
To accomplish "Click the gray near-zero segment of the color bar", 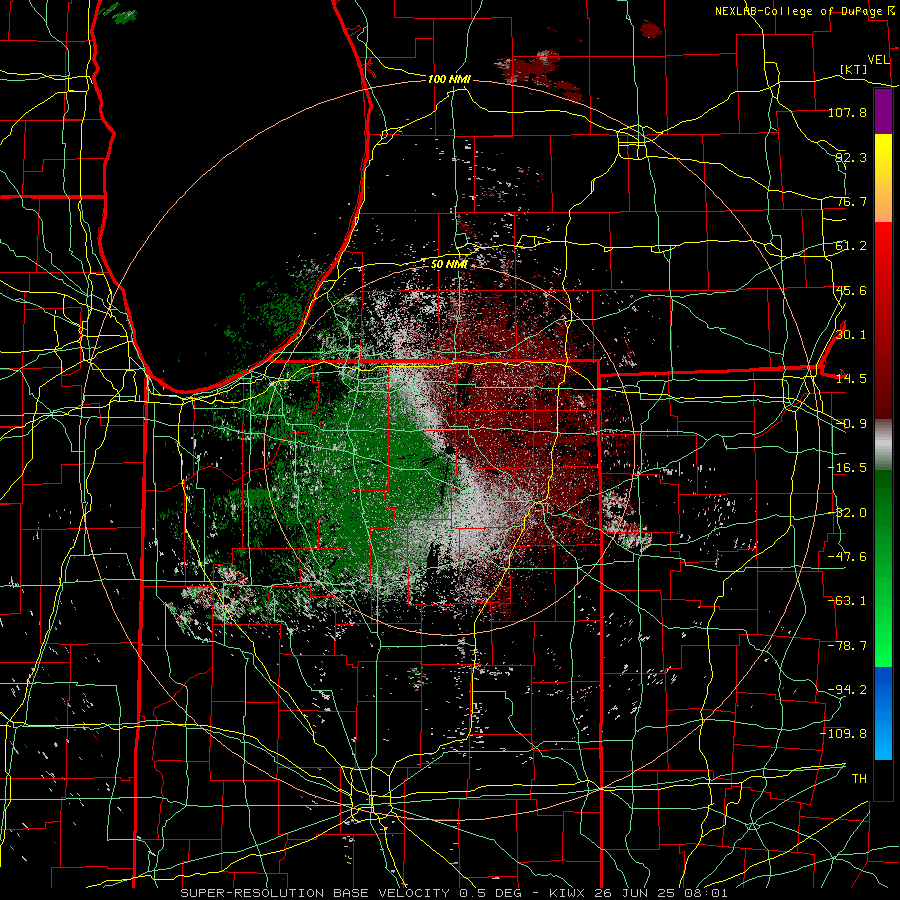I will (883, 442).
